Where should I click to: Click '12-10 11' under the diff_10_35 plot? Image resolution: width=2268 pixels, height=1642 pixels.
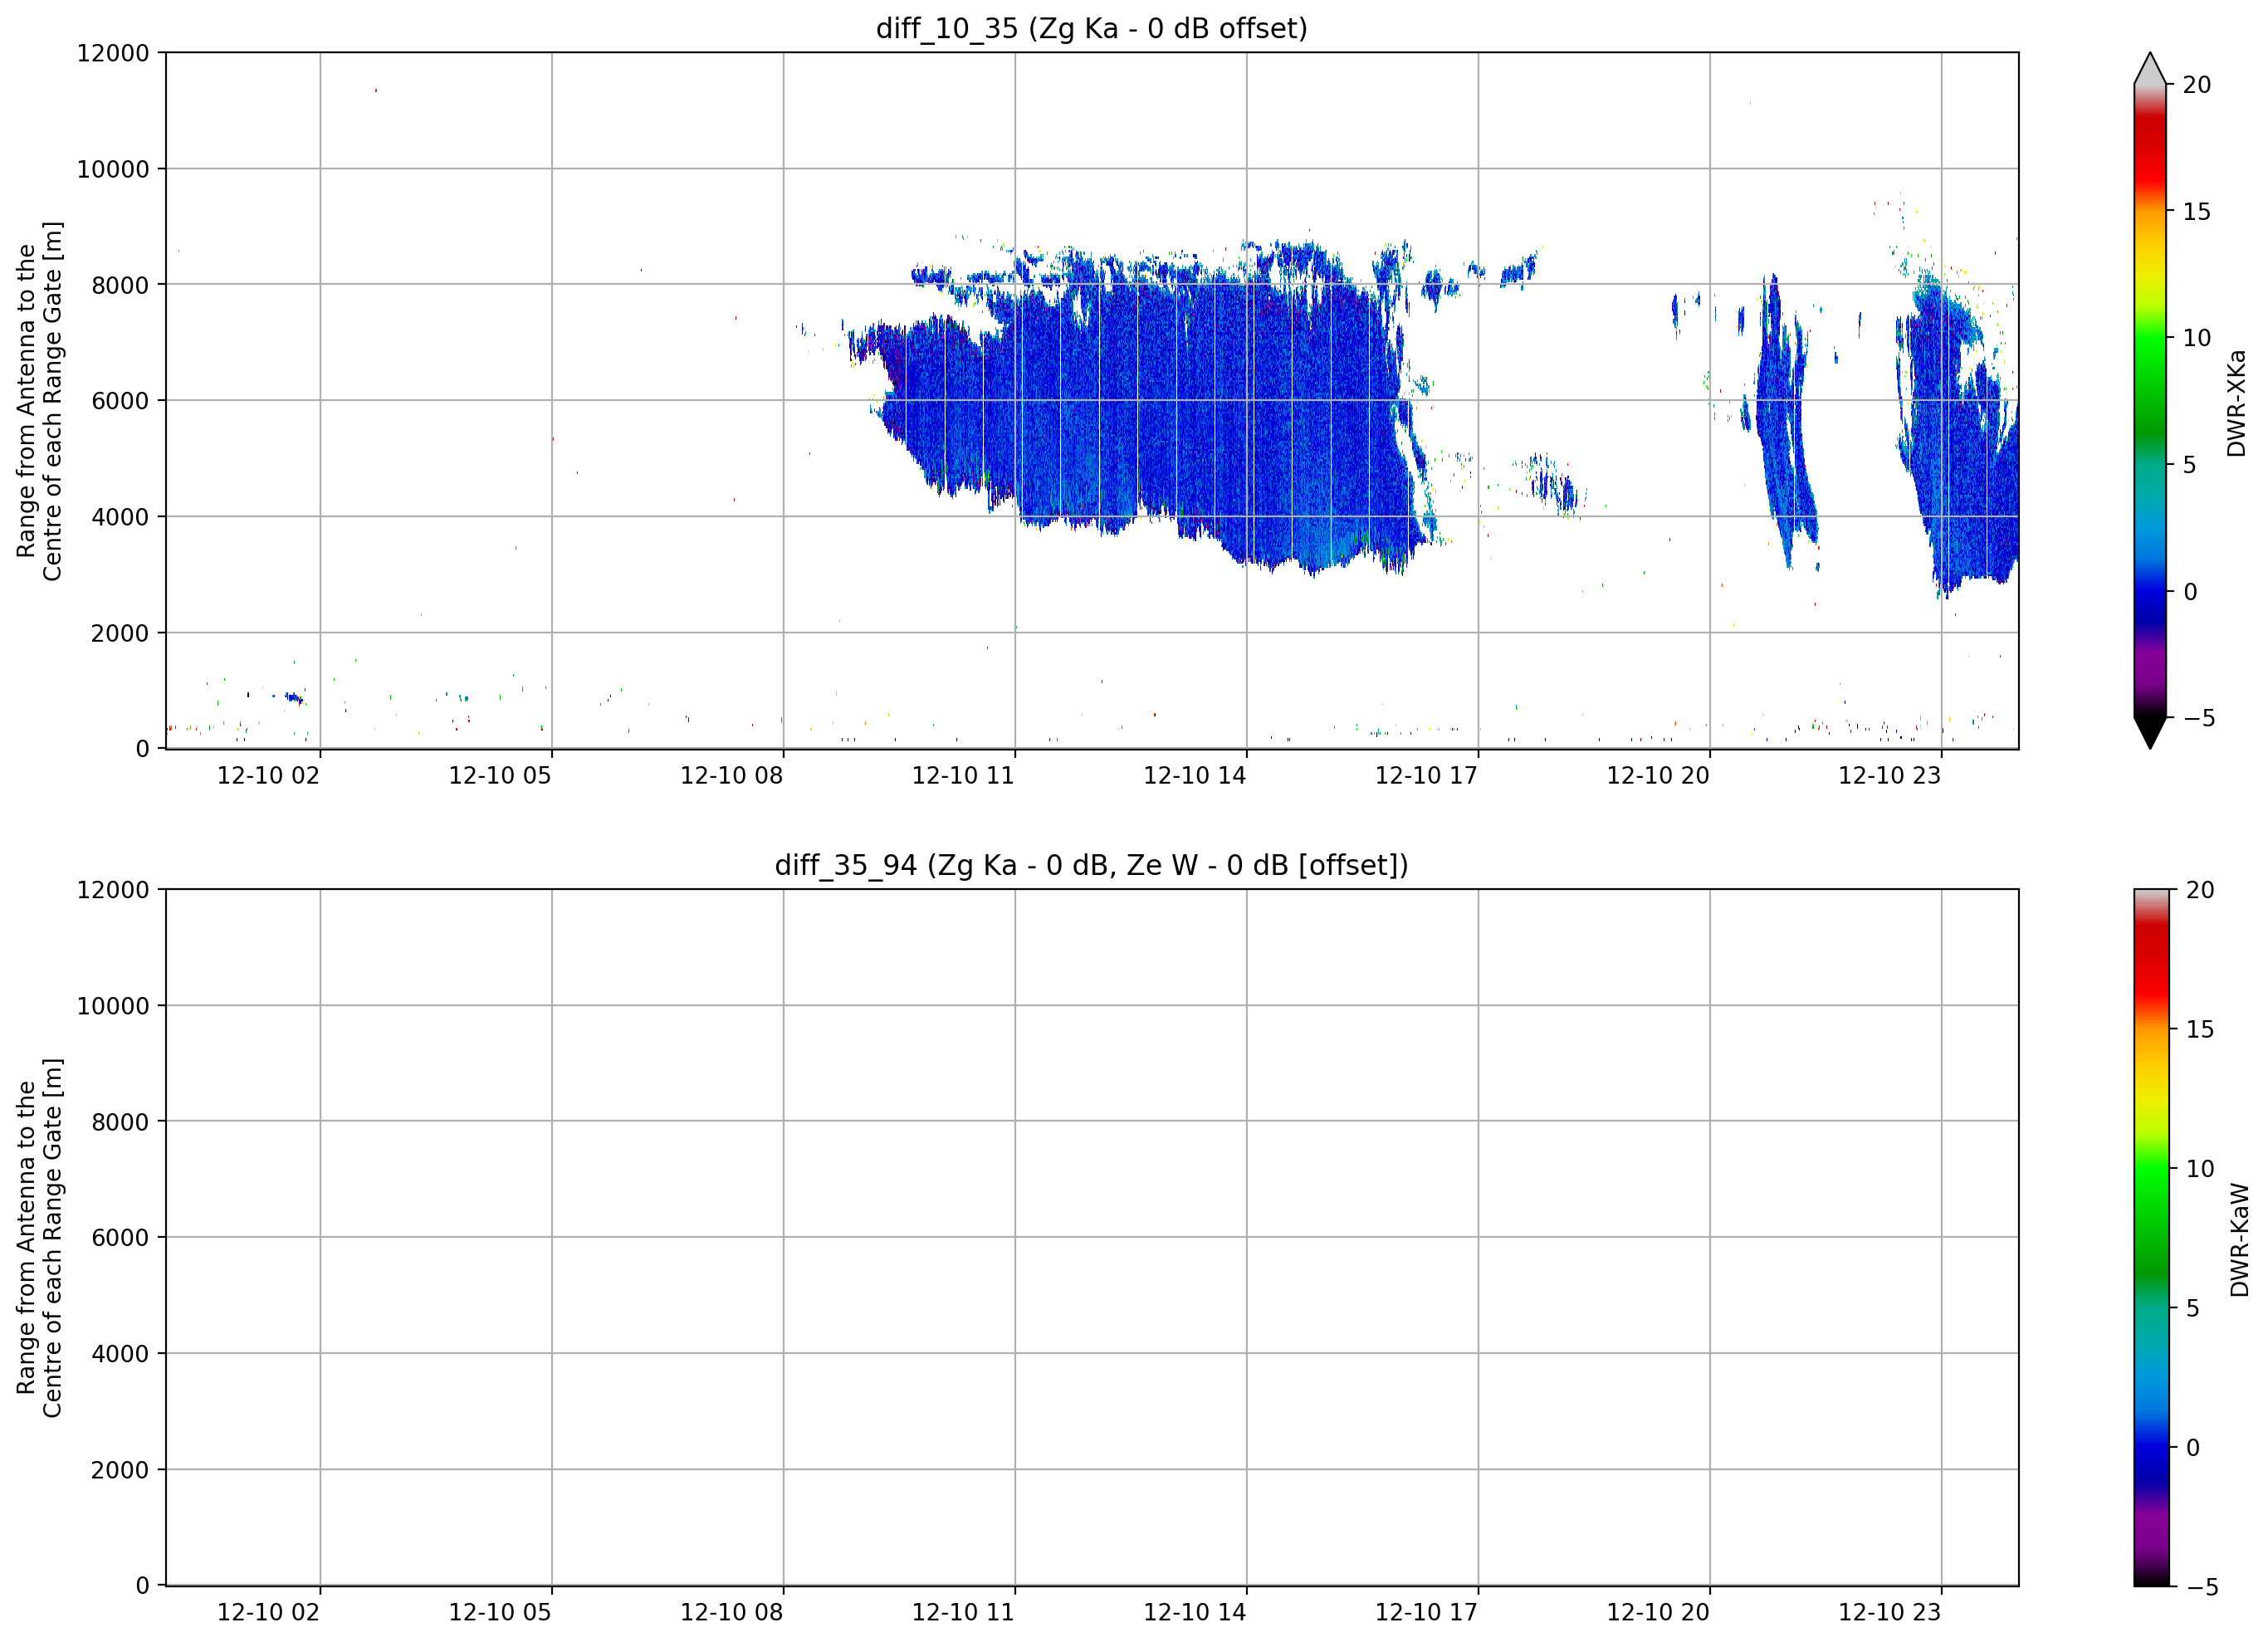coord(963,775)
